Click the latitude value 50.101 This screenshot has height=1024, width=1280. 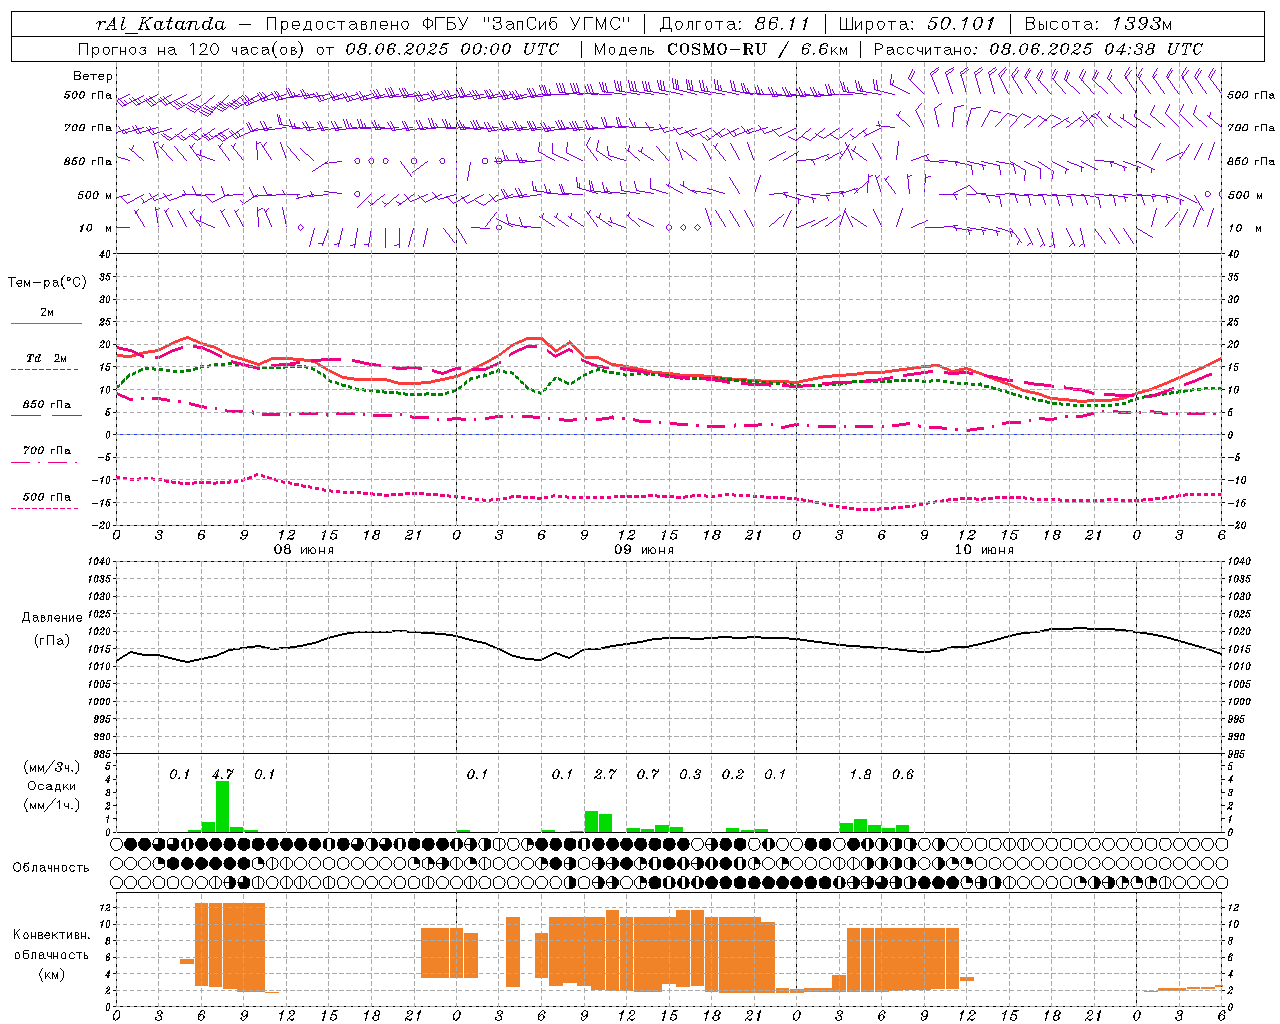click(961, 24)
